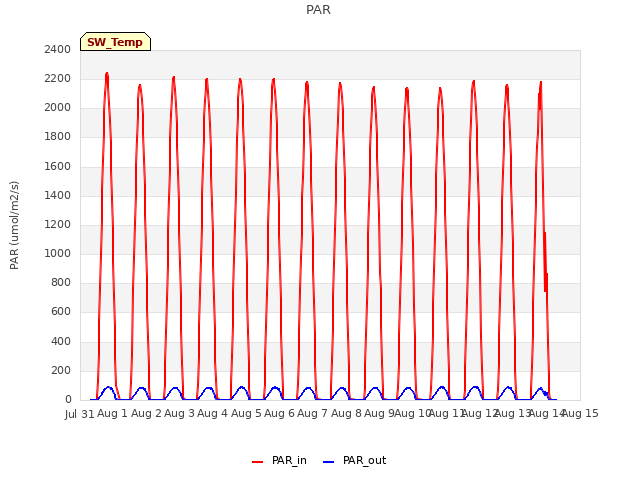Click the blue PAR_out legend swatch

(328, 462)
